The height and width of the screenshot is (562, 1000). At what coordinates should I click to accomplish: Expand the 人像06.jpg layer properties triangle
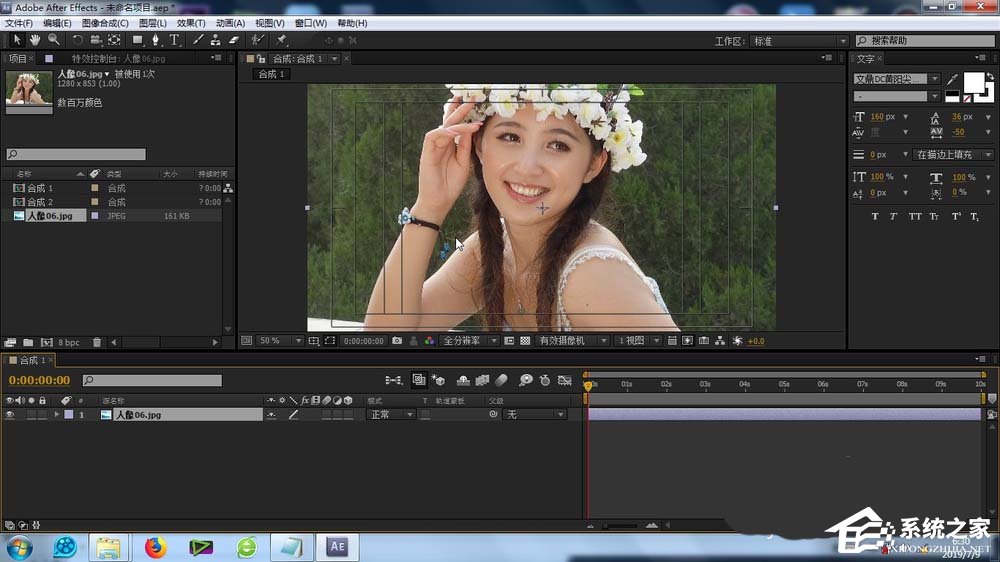(56, 414)
